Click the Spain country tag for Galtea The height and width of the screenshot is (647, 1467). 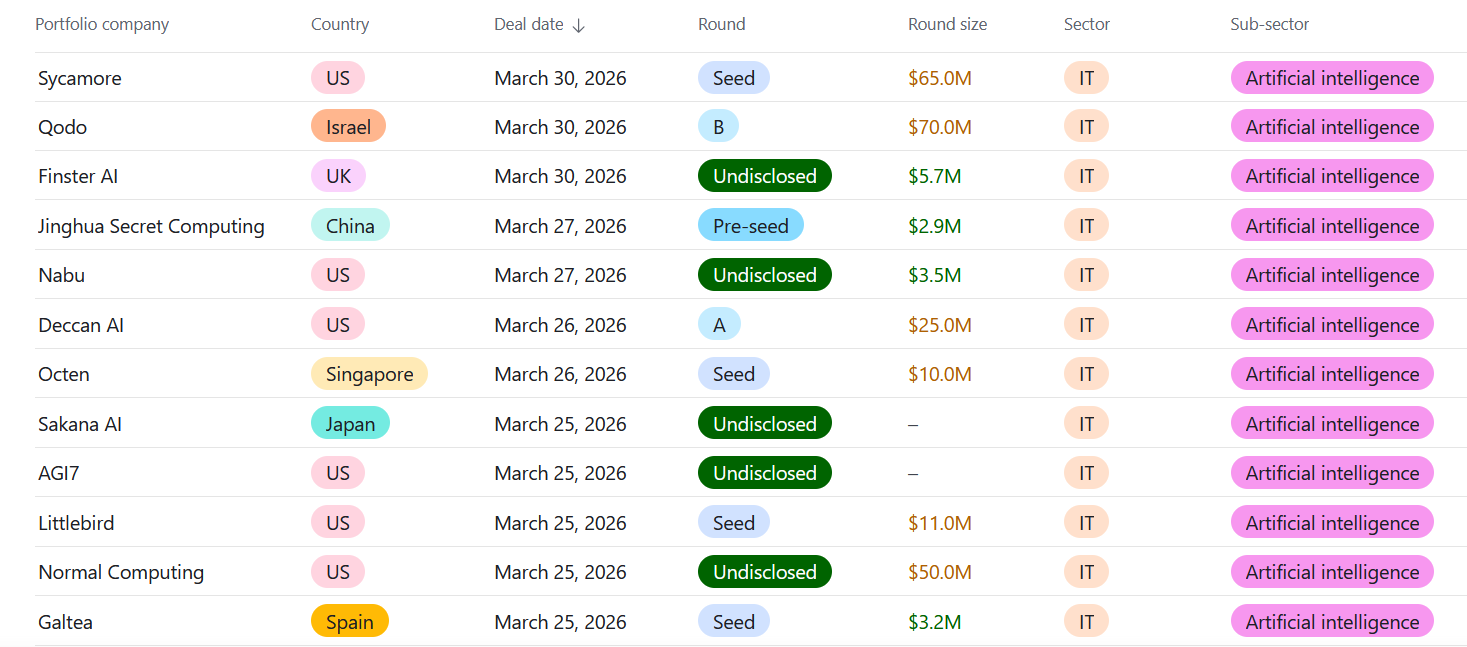(x=349, y=622)
